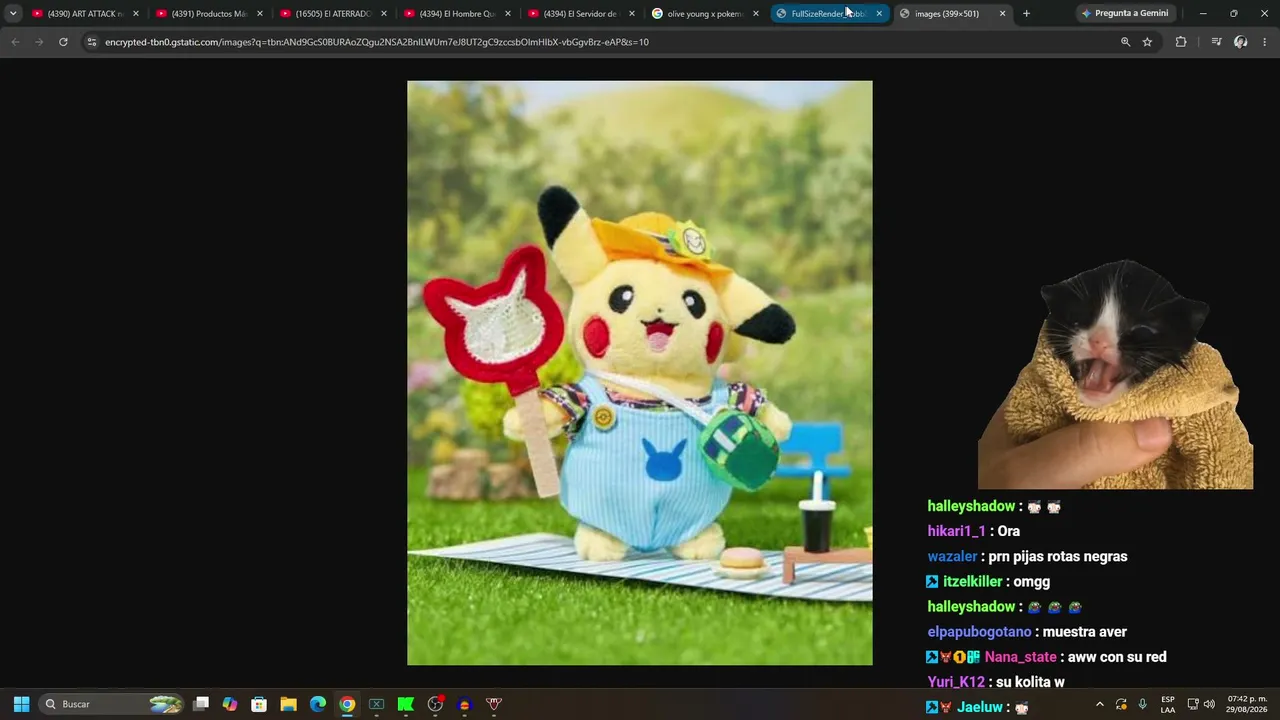Show hidden system tray icons
The width and height of the screenshot is (1280, 720).
pos(1100,704)
